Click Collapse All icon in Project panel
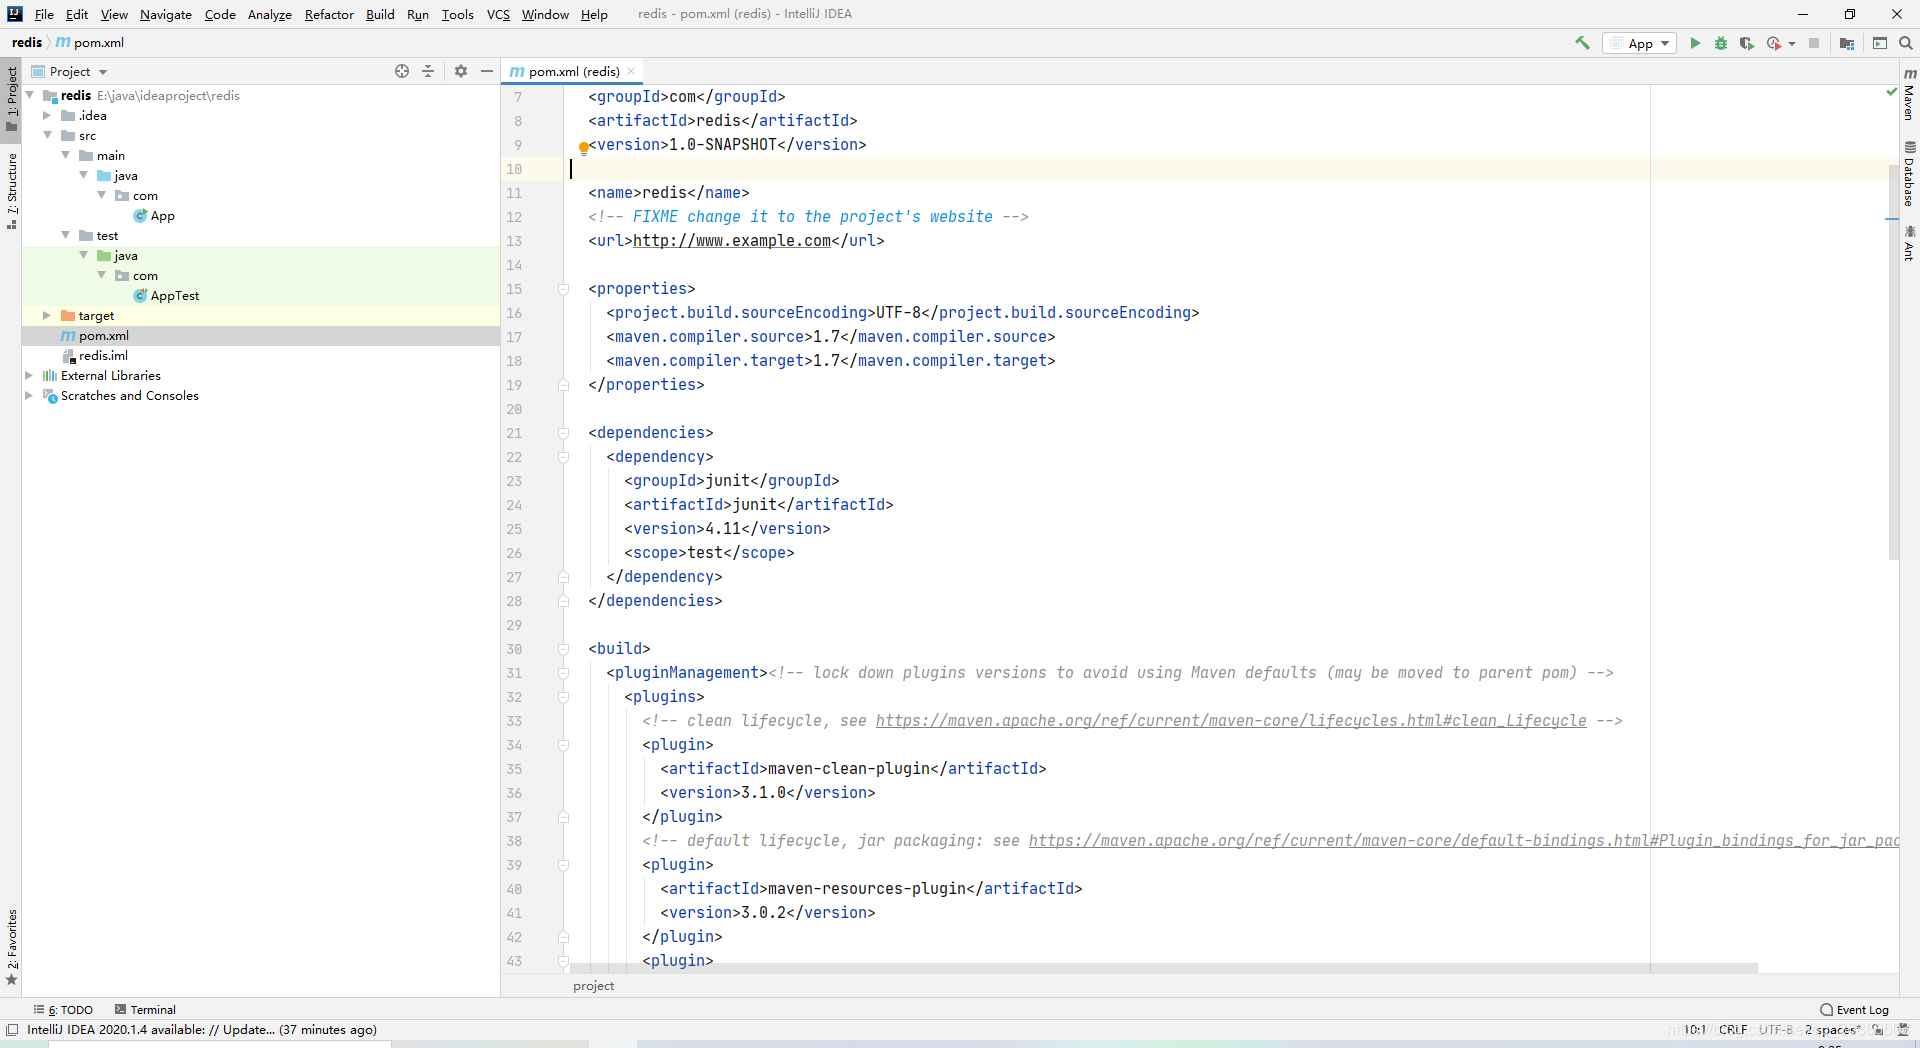The image size is (1920, 1048). tap(428, 71)
